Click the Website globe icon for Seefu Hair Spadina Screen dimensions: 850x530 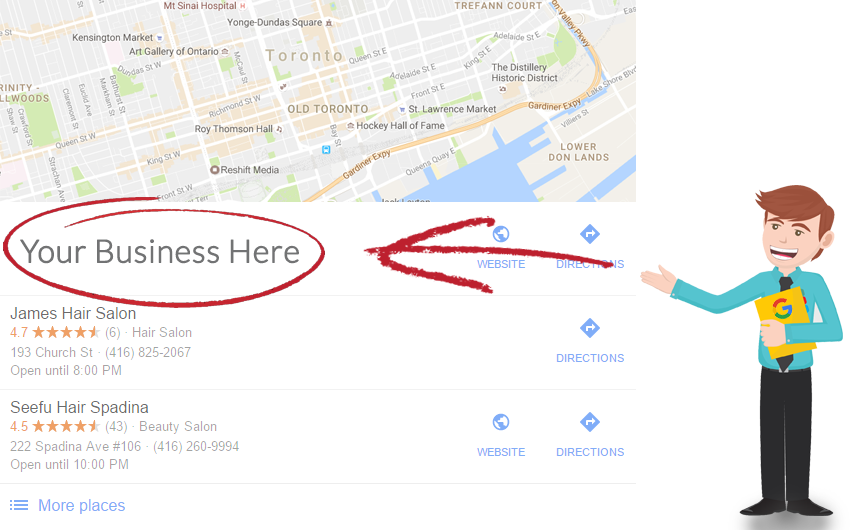pos(501,422)
